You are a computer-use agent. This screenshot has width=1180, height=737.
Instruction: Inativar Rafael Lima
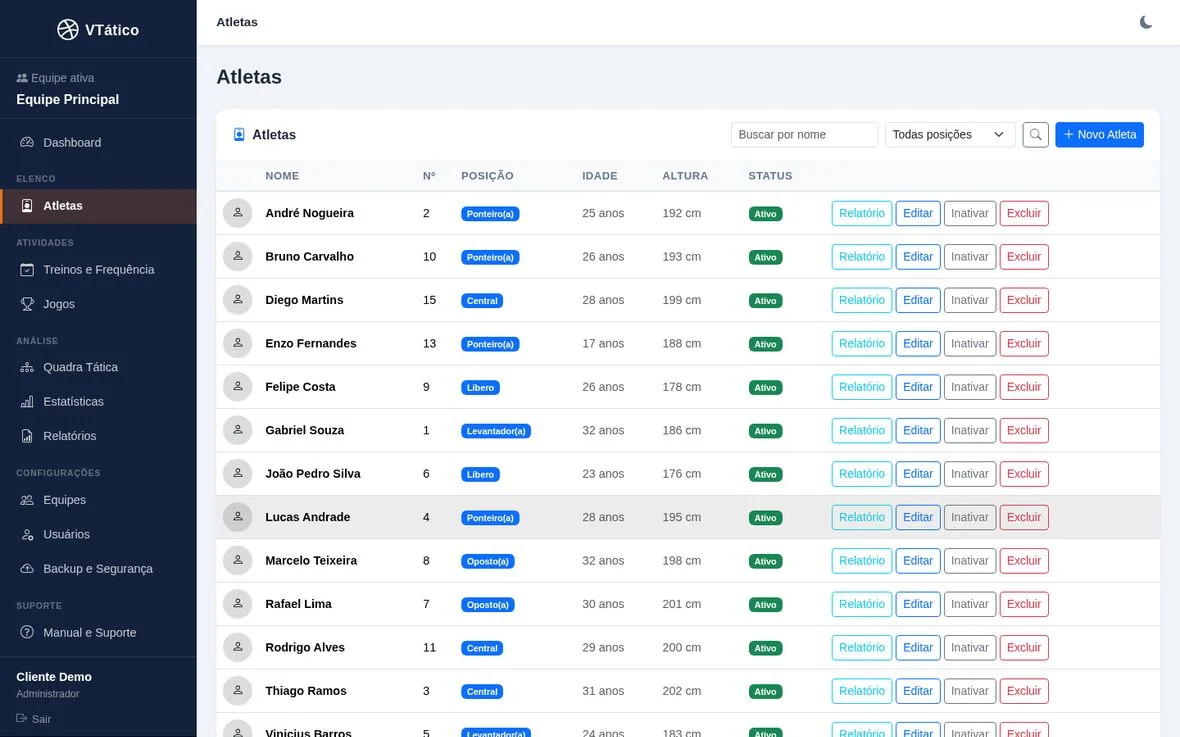pos(969,604)
